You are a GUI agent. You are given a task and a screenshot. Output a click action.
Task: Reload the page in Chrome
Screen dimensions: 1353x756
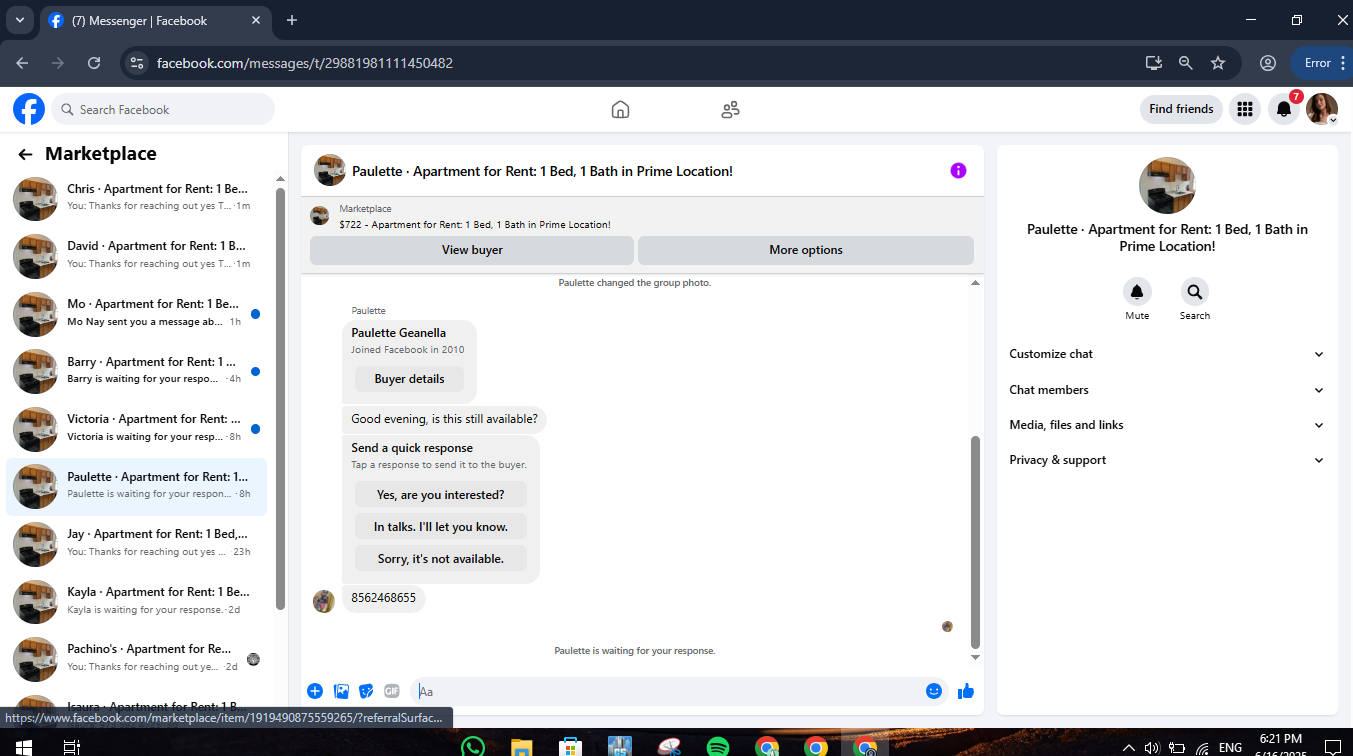tap(94, 63)
